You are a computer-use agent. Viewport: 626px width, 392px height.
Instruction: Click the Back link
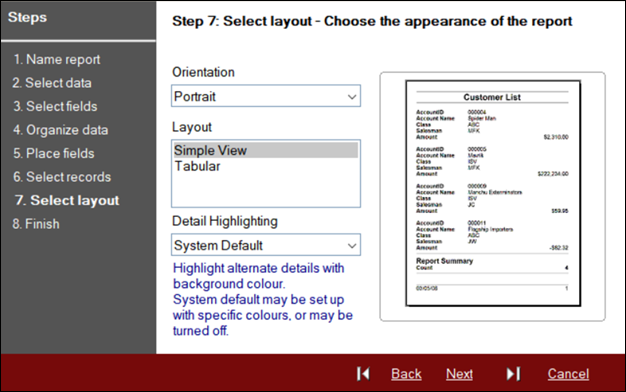coord(406,374)
